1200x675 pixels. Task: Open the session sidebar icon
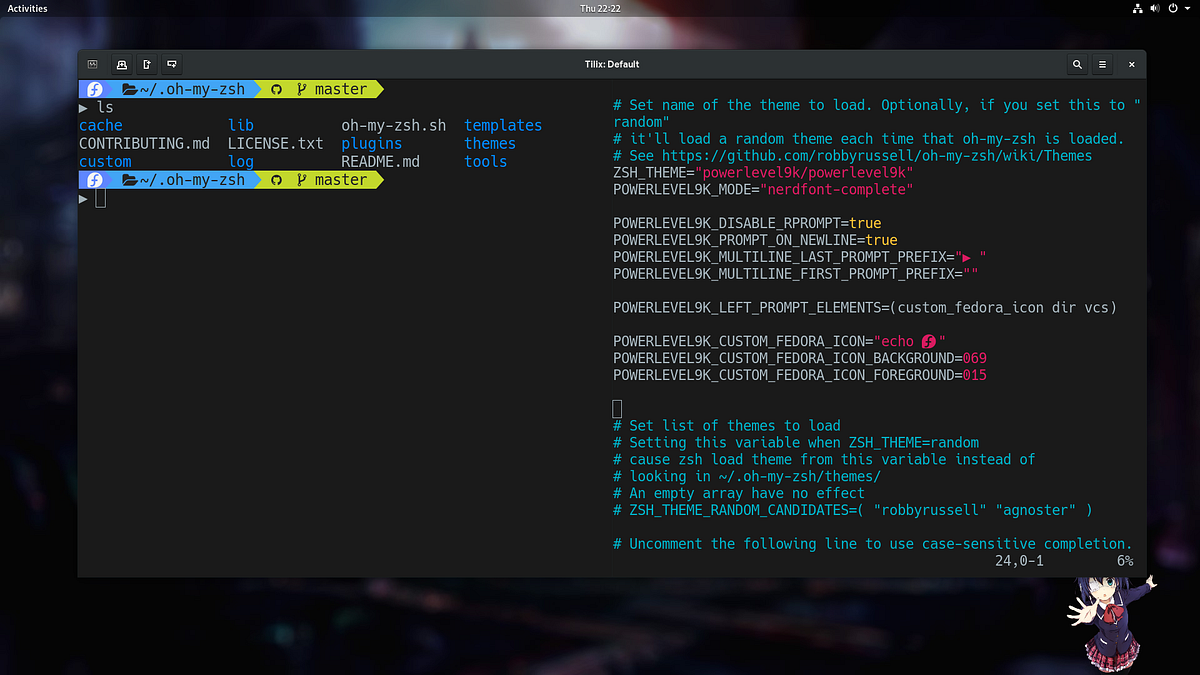click(x=92, y=64)
